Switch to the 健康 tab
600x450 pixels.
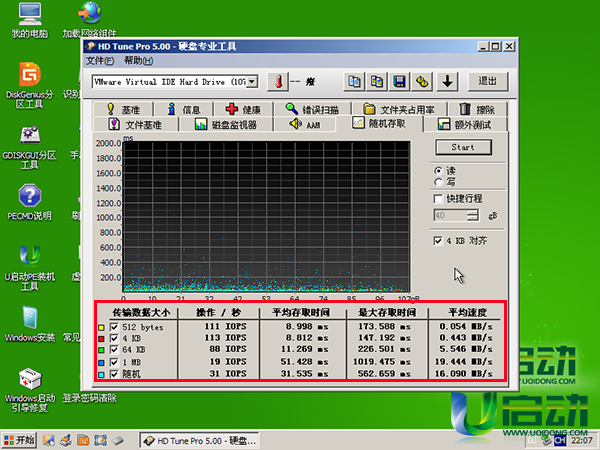pos(243,109)
